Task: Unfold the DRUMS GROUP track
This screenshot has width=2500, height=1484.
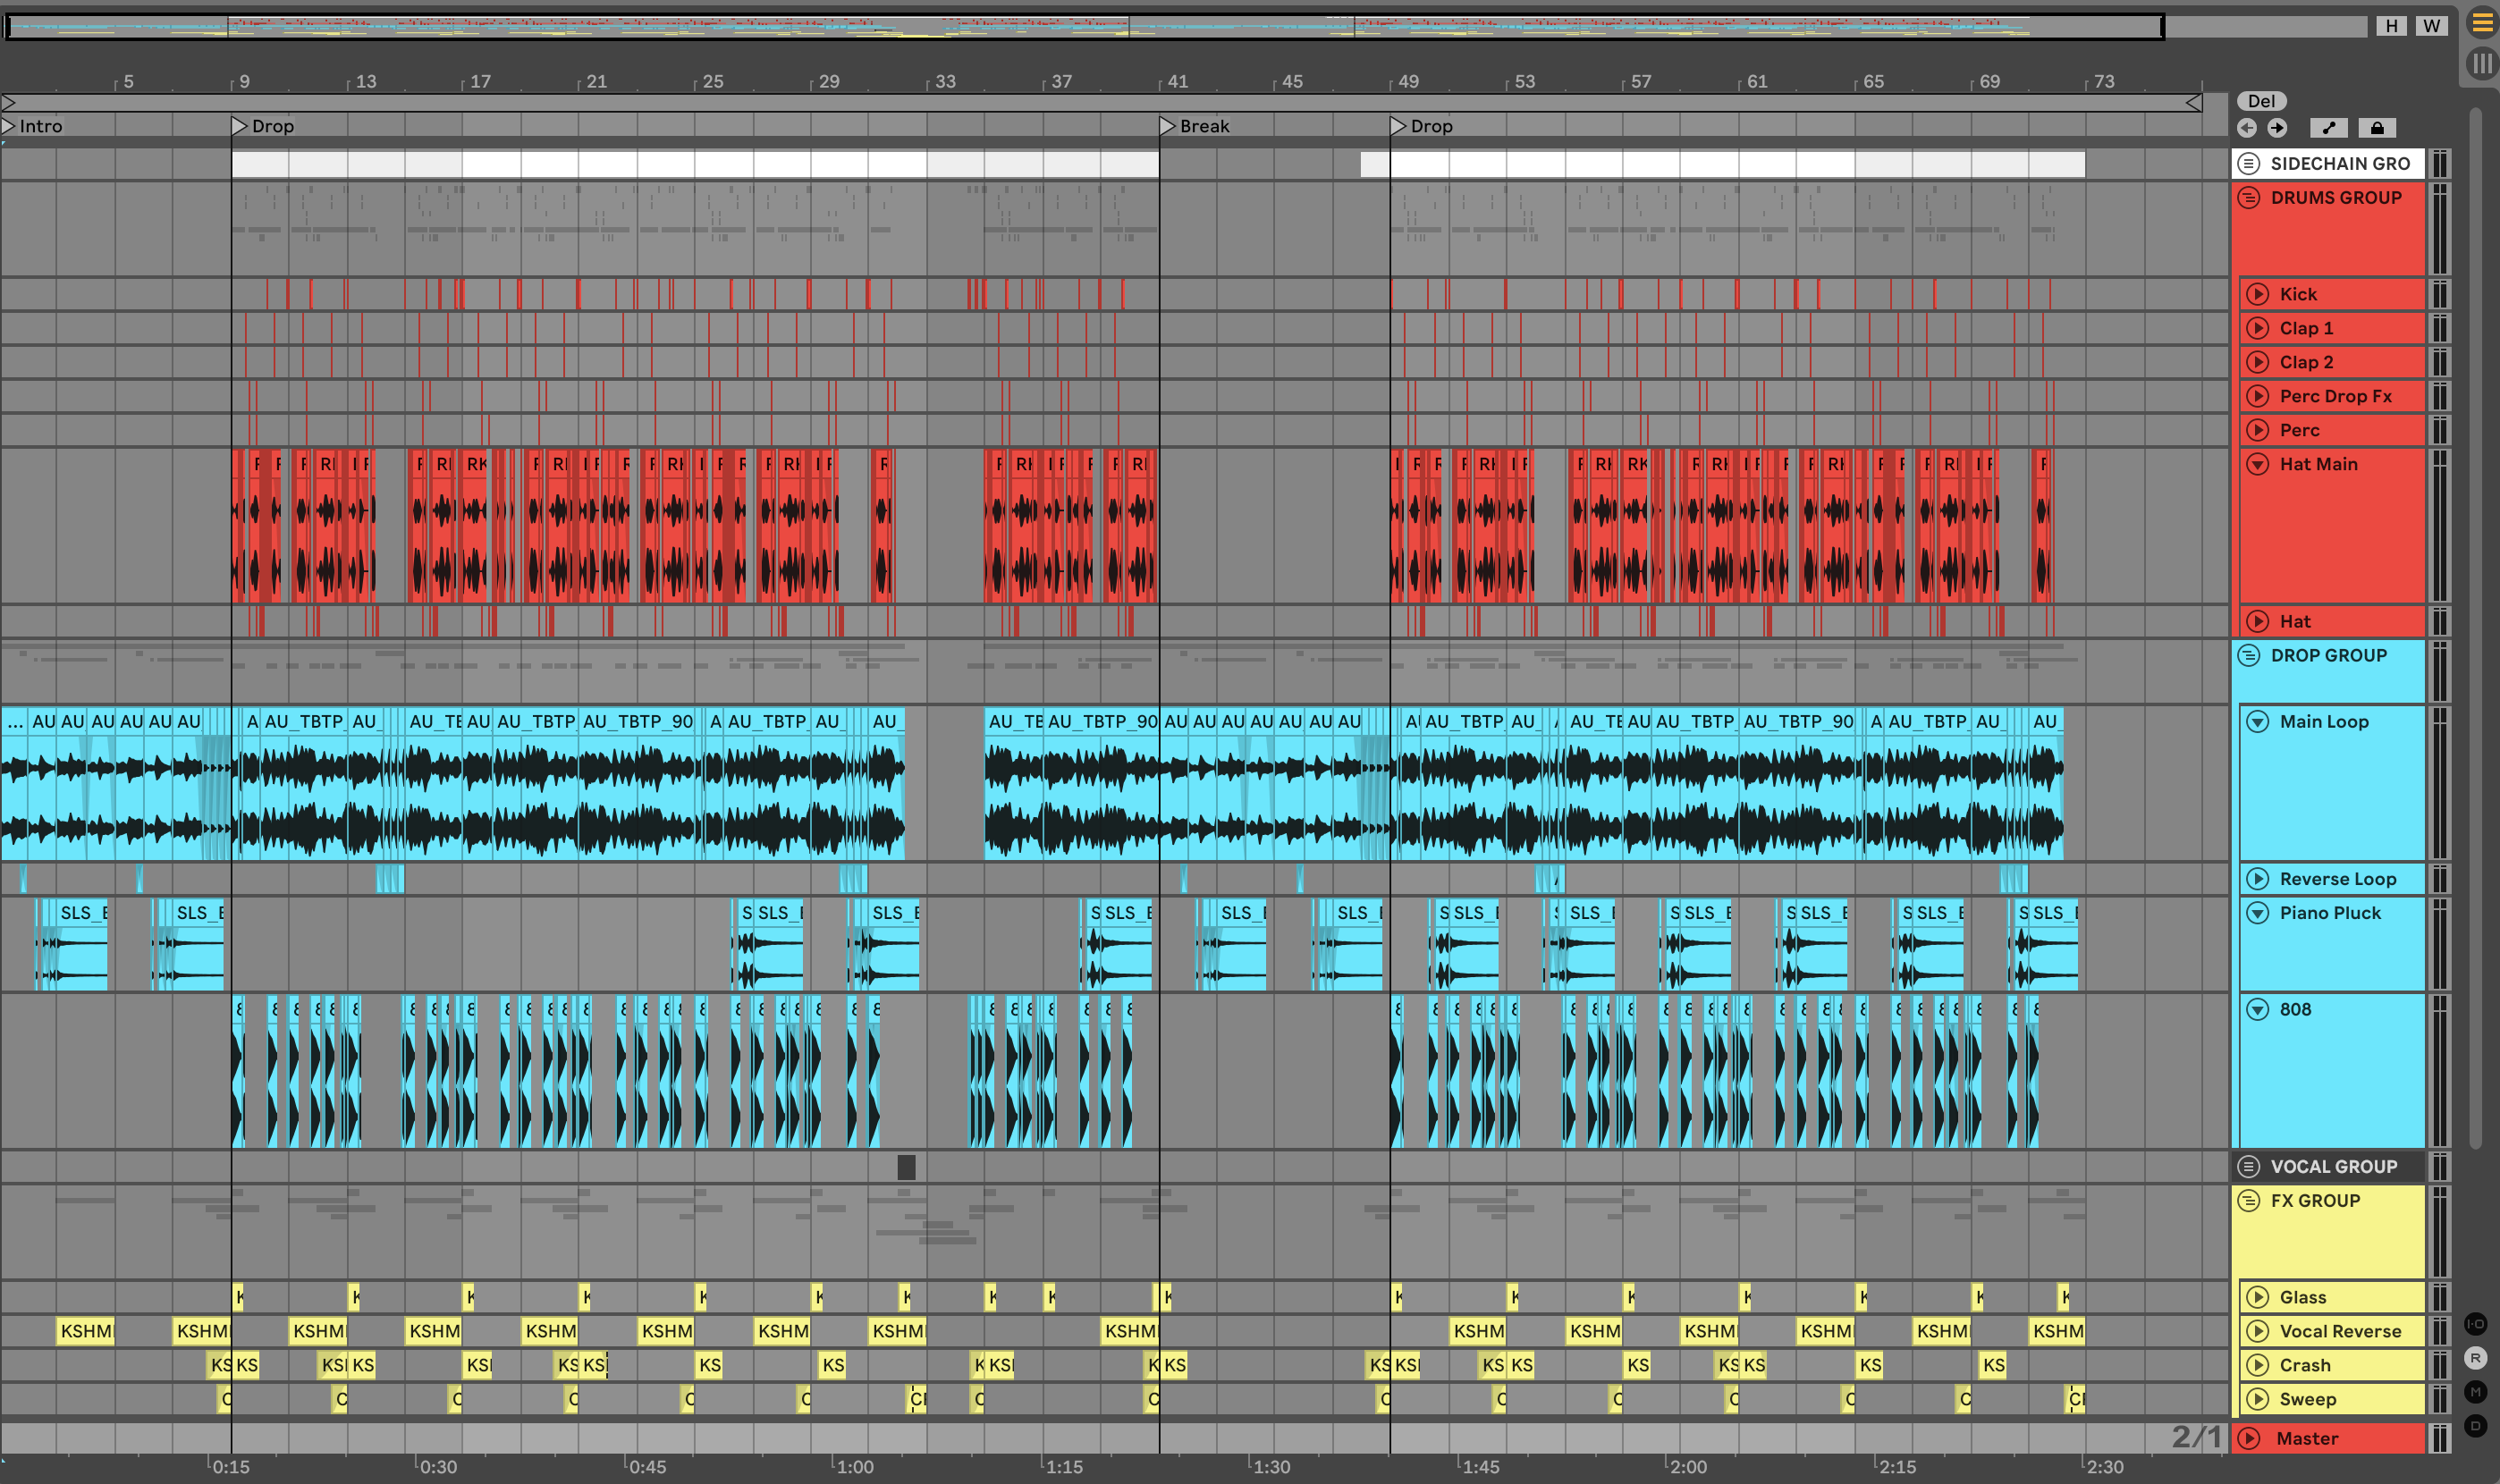Action: tap(2249, 198)
